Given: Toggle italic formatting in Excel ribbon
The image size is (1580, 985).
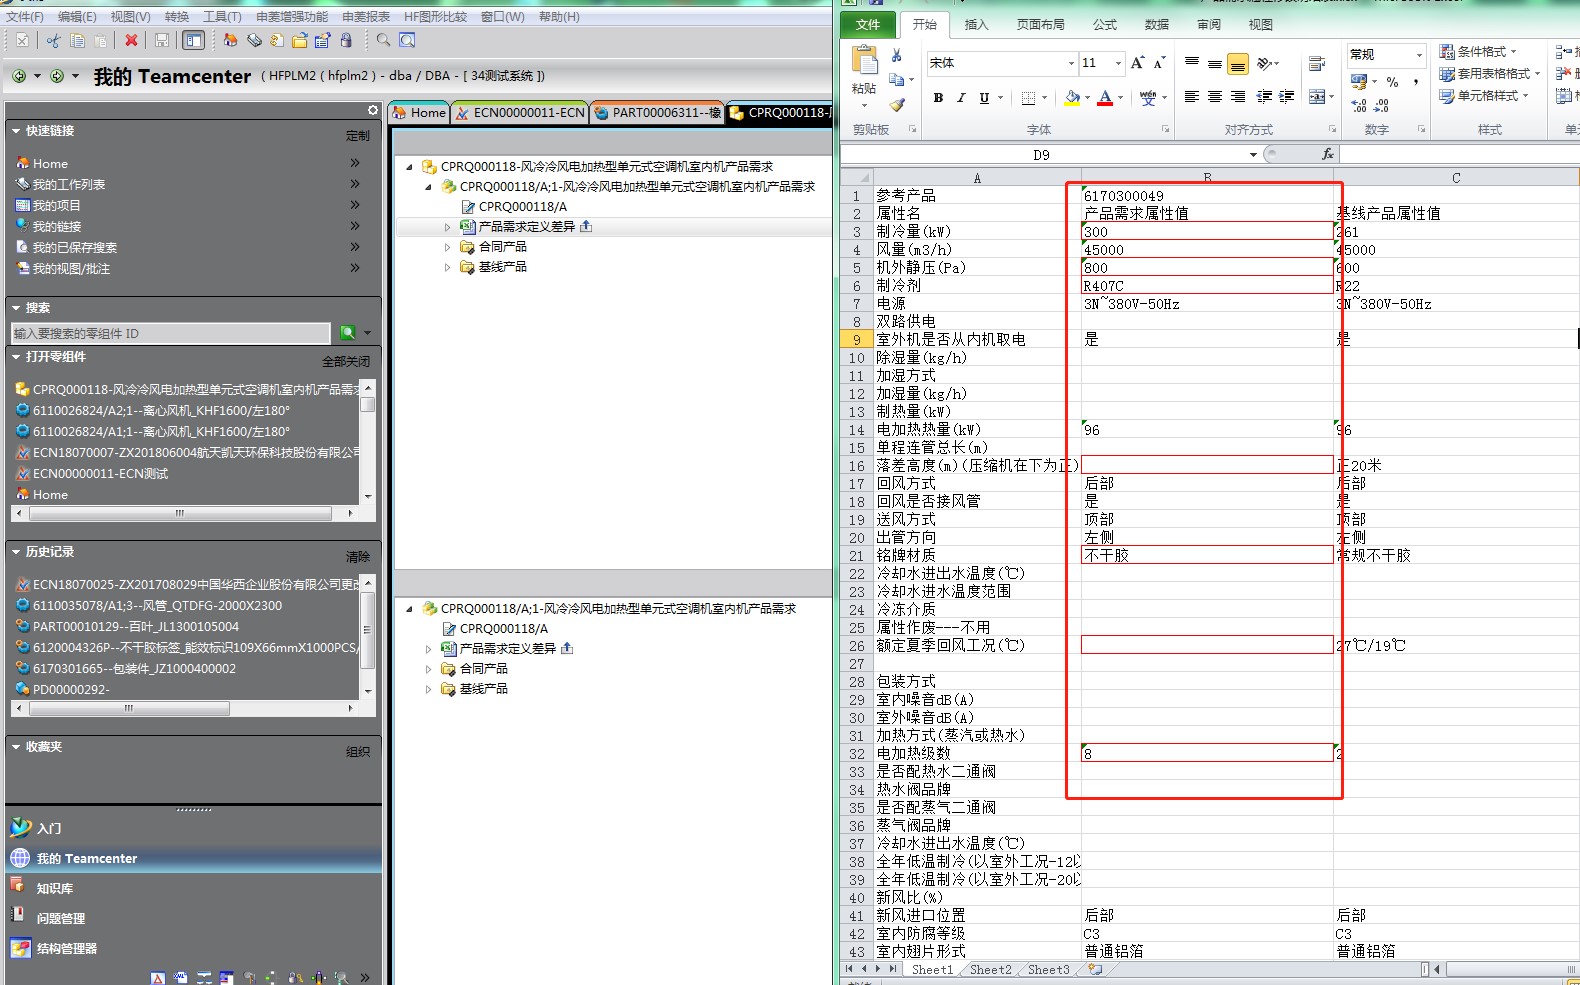Looking at the screenshot, I should (x=961, y=97).
